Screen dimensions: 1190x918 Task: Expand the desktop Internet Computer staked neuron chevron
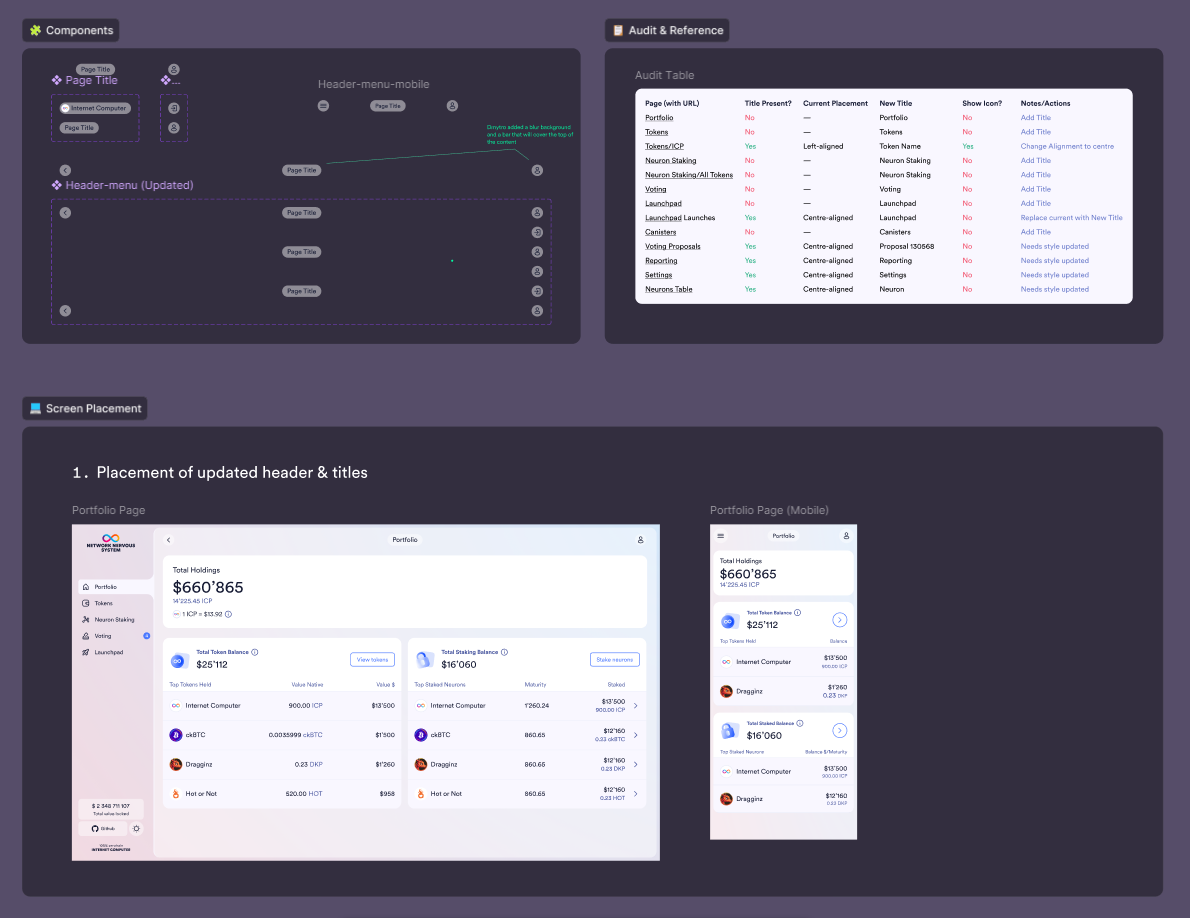point(636,706)
